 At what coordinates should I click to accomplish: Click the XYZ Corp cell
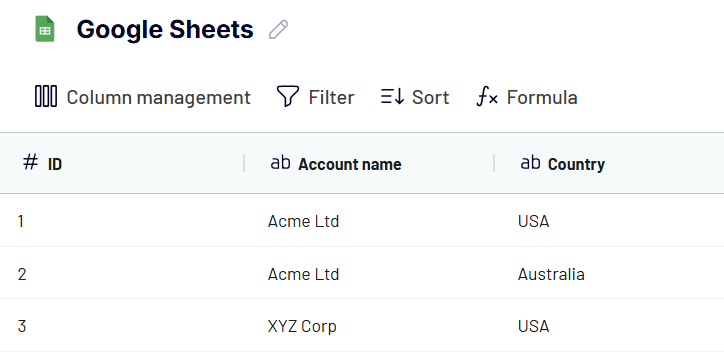pyautogui.click(x=302, y=327)
